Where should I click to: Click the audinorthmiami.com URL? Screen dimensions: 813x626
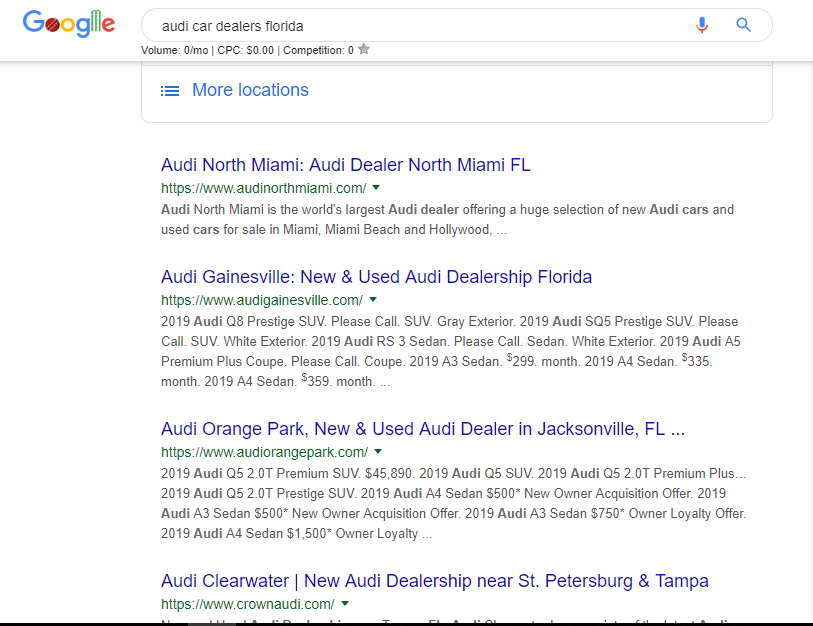point(264,188)
